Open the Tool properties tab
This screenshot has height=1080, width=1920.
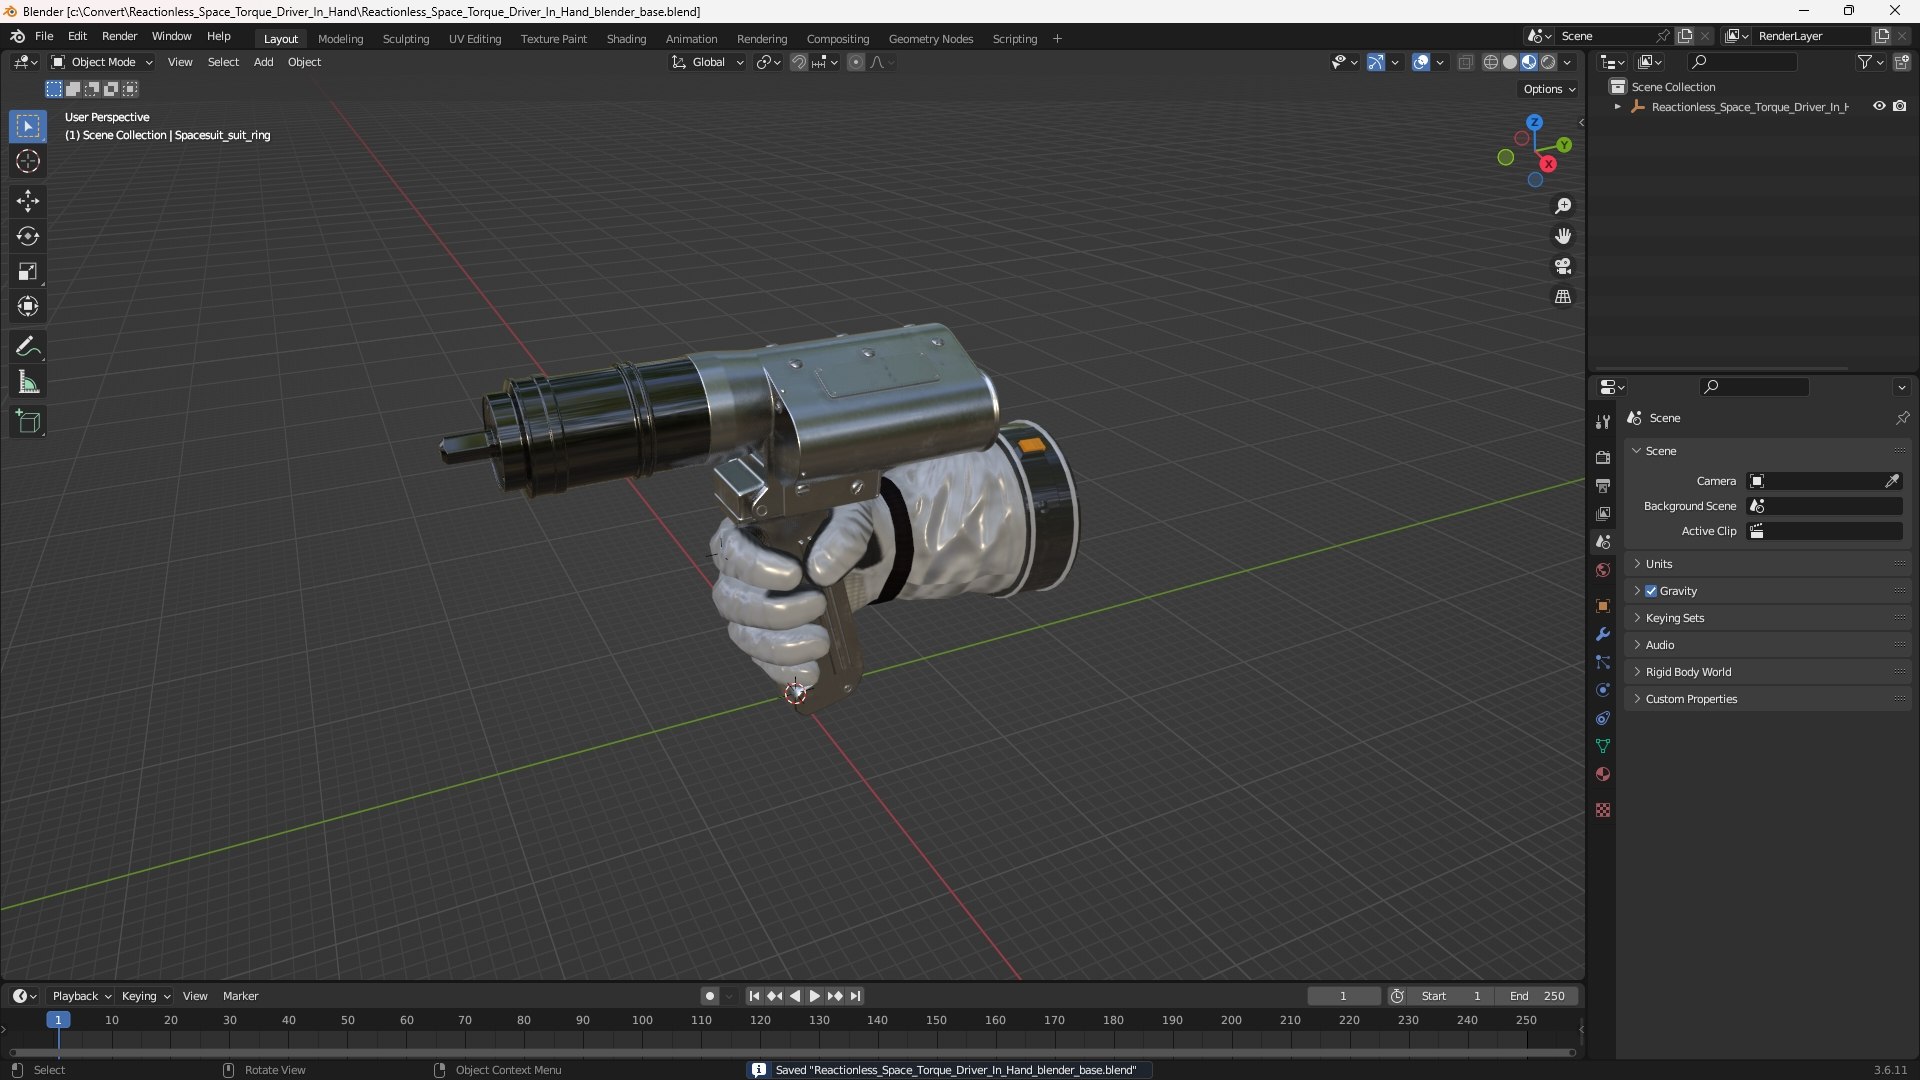click(1603, 422)
